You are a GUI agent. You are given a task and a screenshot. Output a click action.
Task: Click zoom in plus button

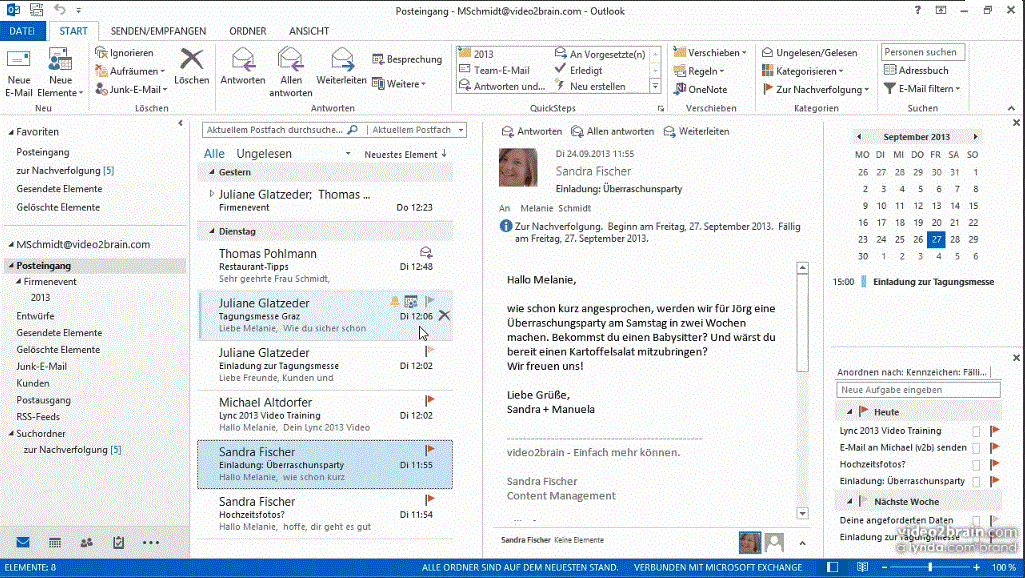tap(977, 567)
